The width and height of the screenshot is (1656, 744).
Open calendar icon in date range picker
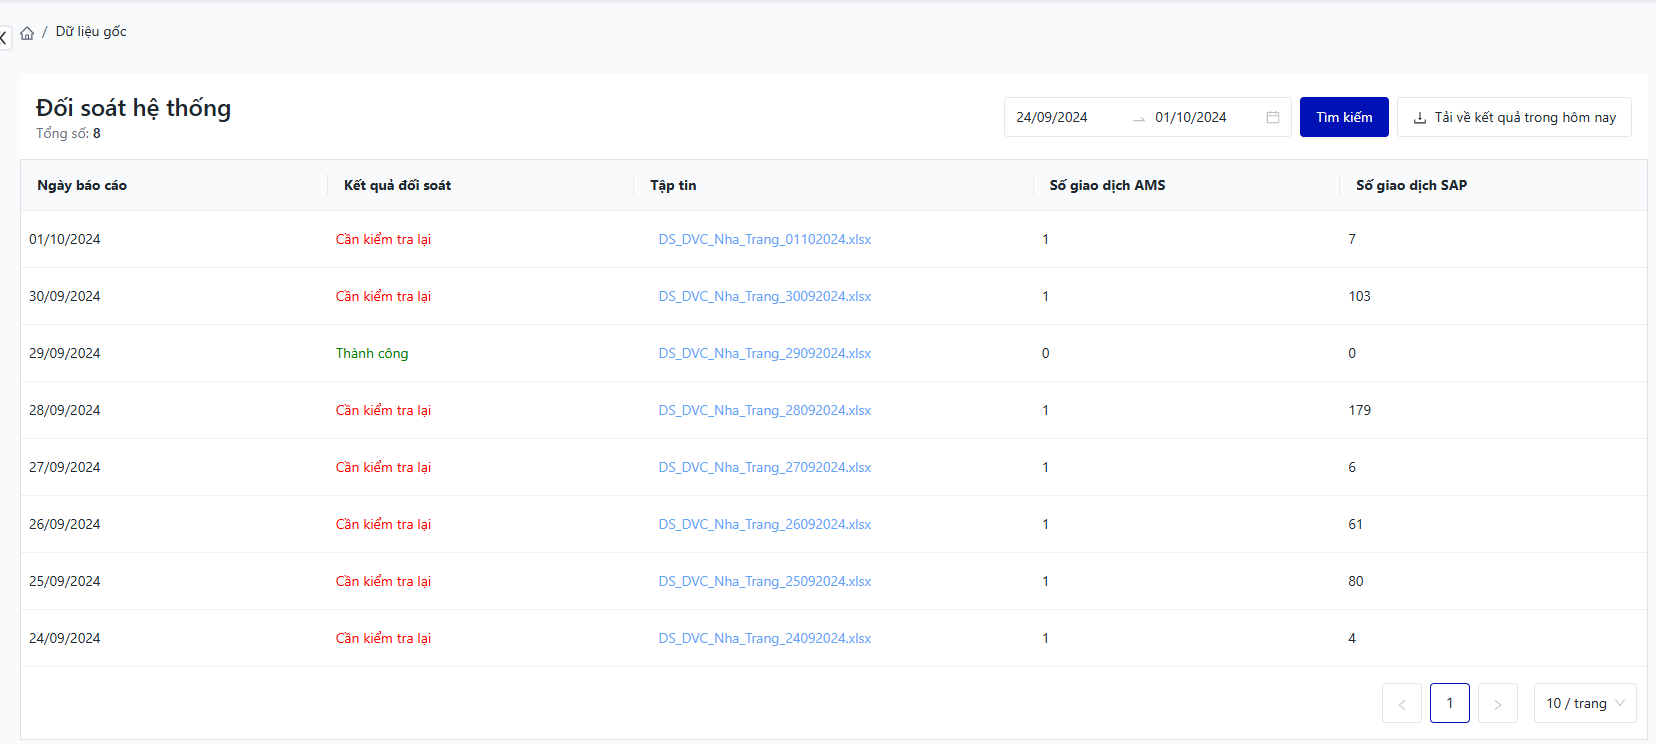point(1272,117)
